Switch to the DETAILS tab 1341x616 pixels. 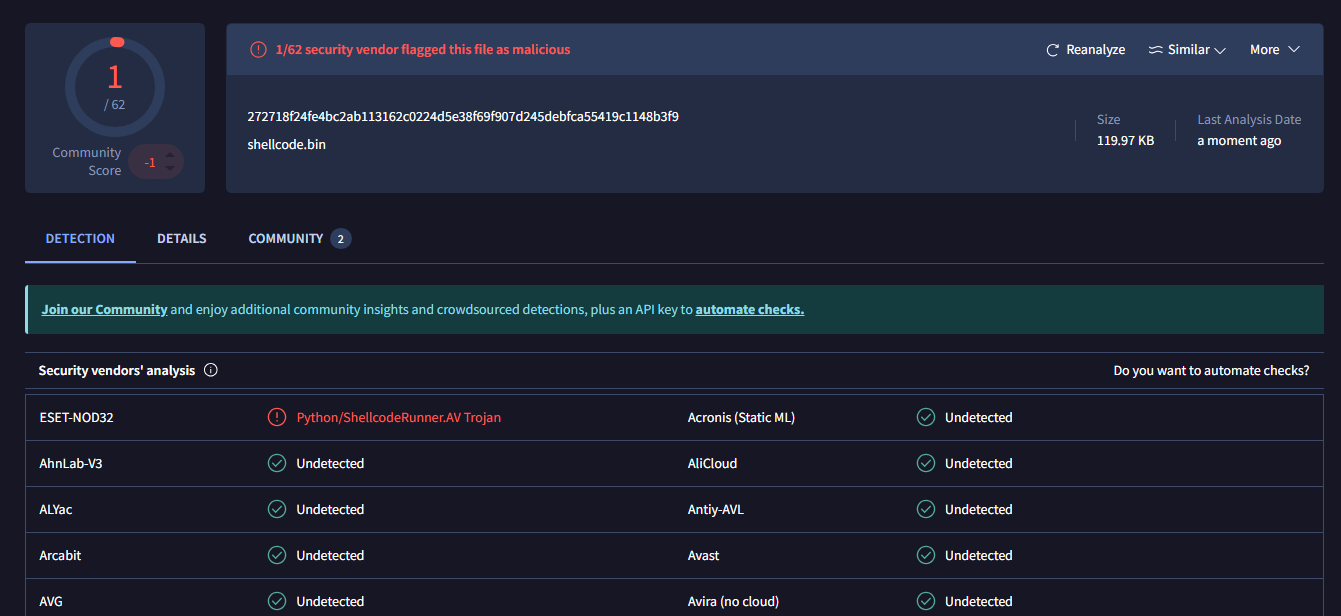181,239
